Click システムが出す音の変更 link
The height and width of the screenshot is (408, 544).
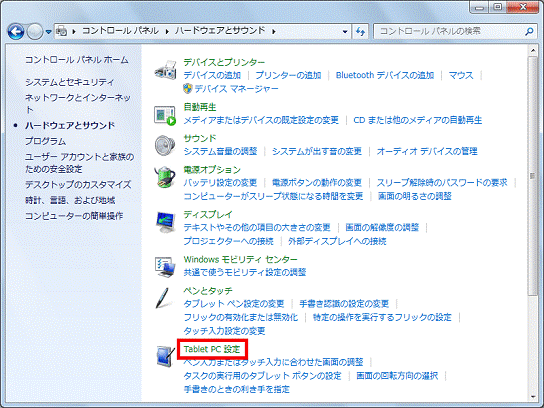click(x=317, y=151)
